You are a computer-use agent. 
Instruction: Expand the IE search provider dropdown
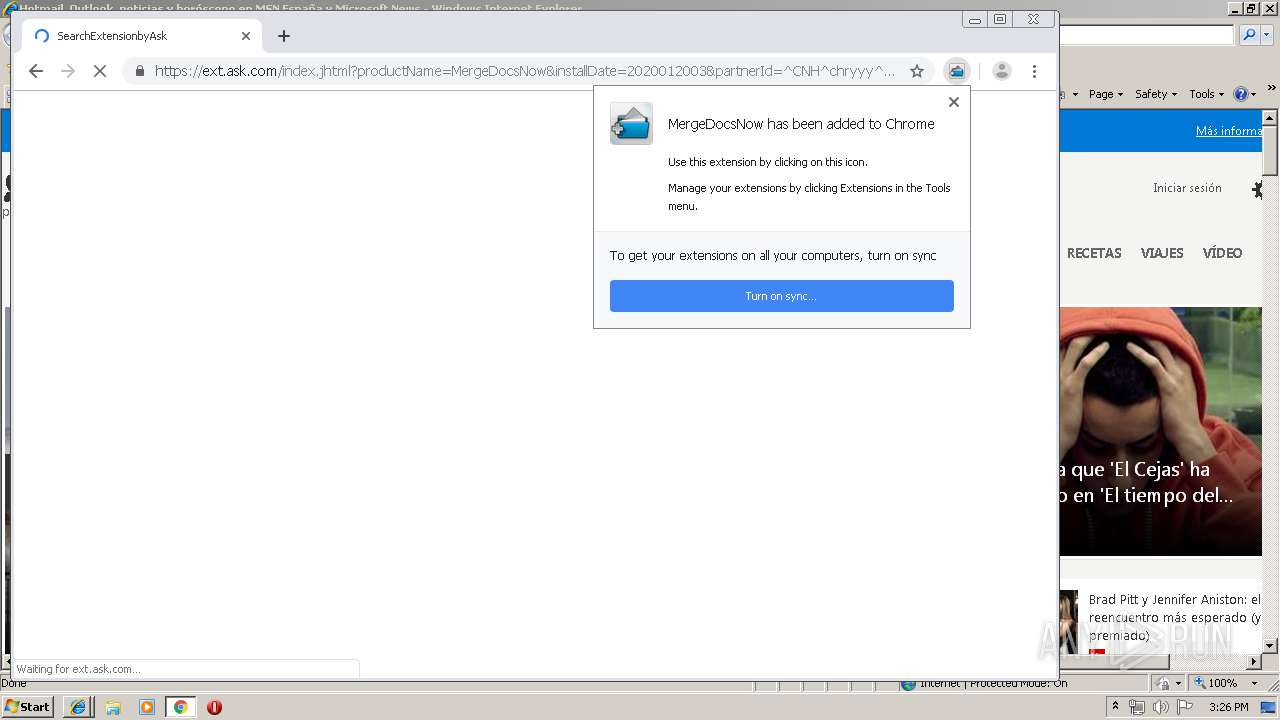coord(1266,35)
